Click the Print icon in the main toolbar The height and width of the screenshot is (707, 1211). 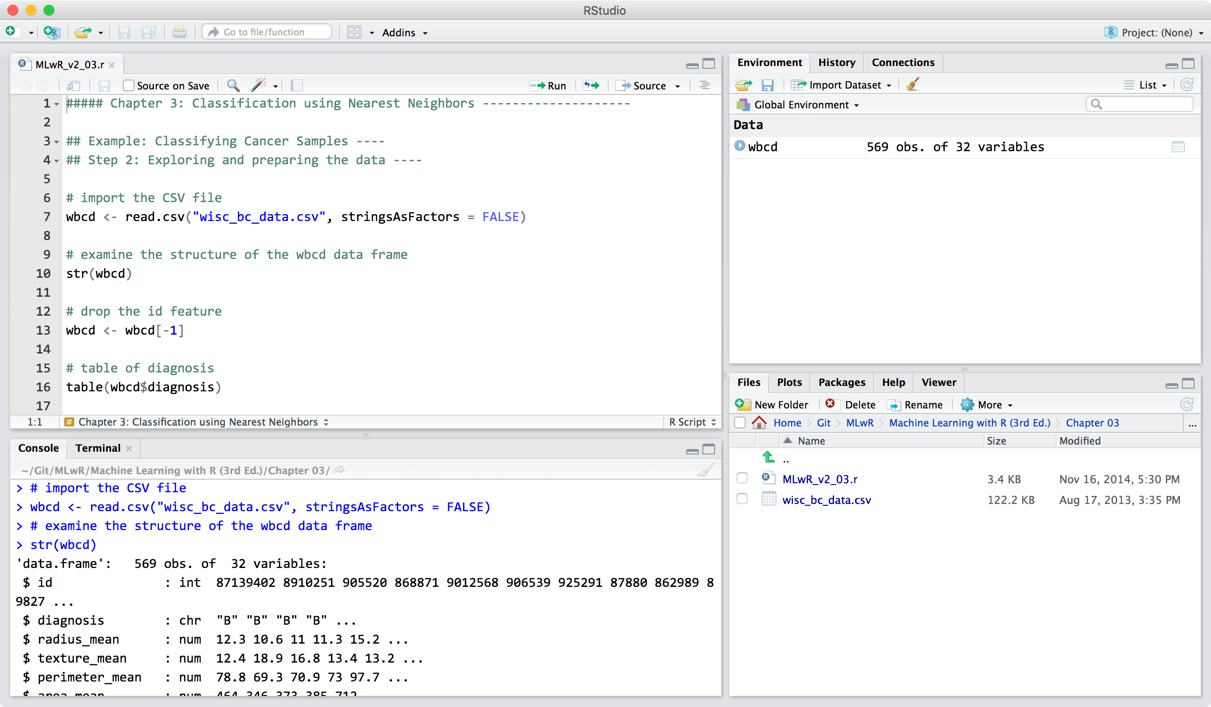179,32
